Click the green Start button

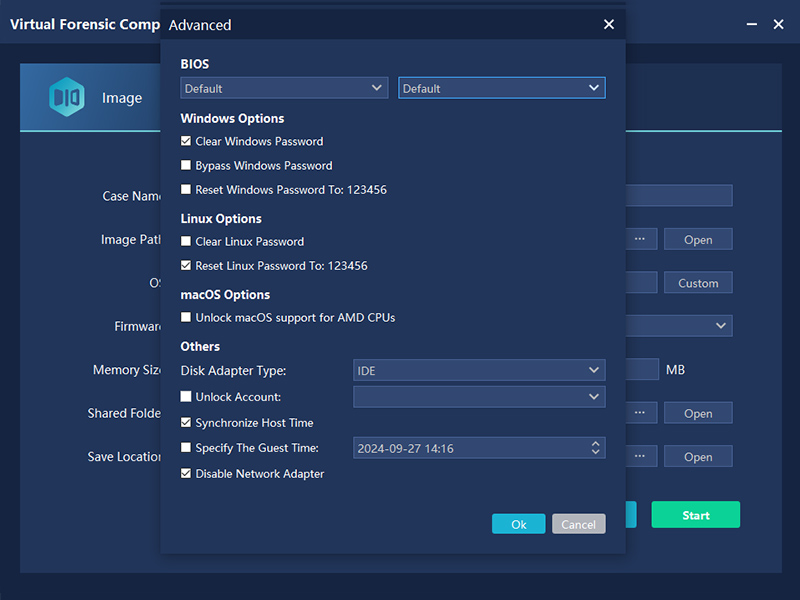point(695,515)
